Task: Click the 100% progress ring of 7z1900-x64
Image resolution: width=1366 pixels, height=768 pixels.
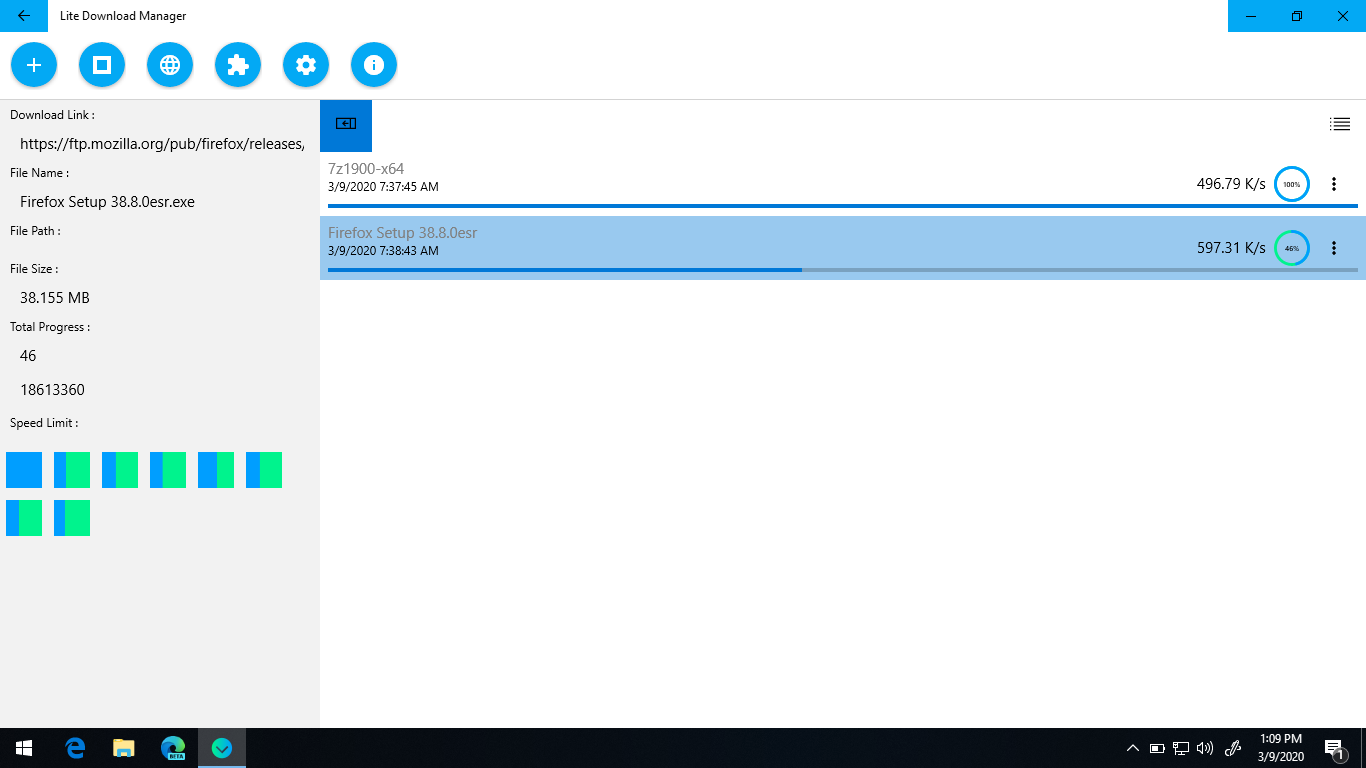Action: [x=1292, y=184]
